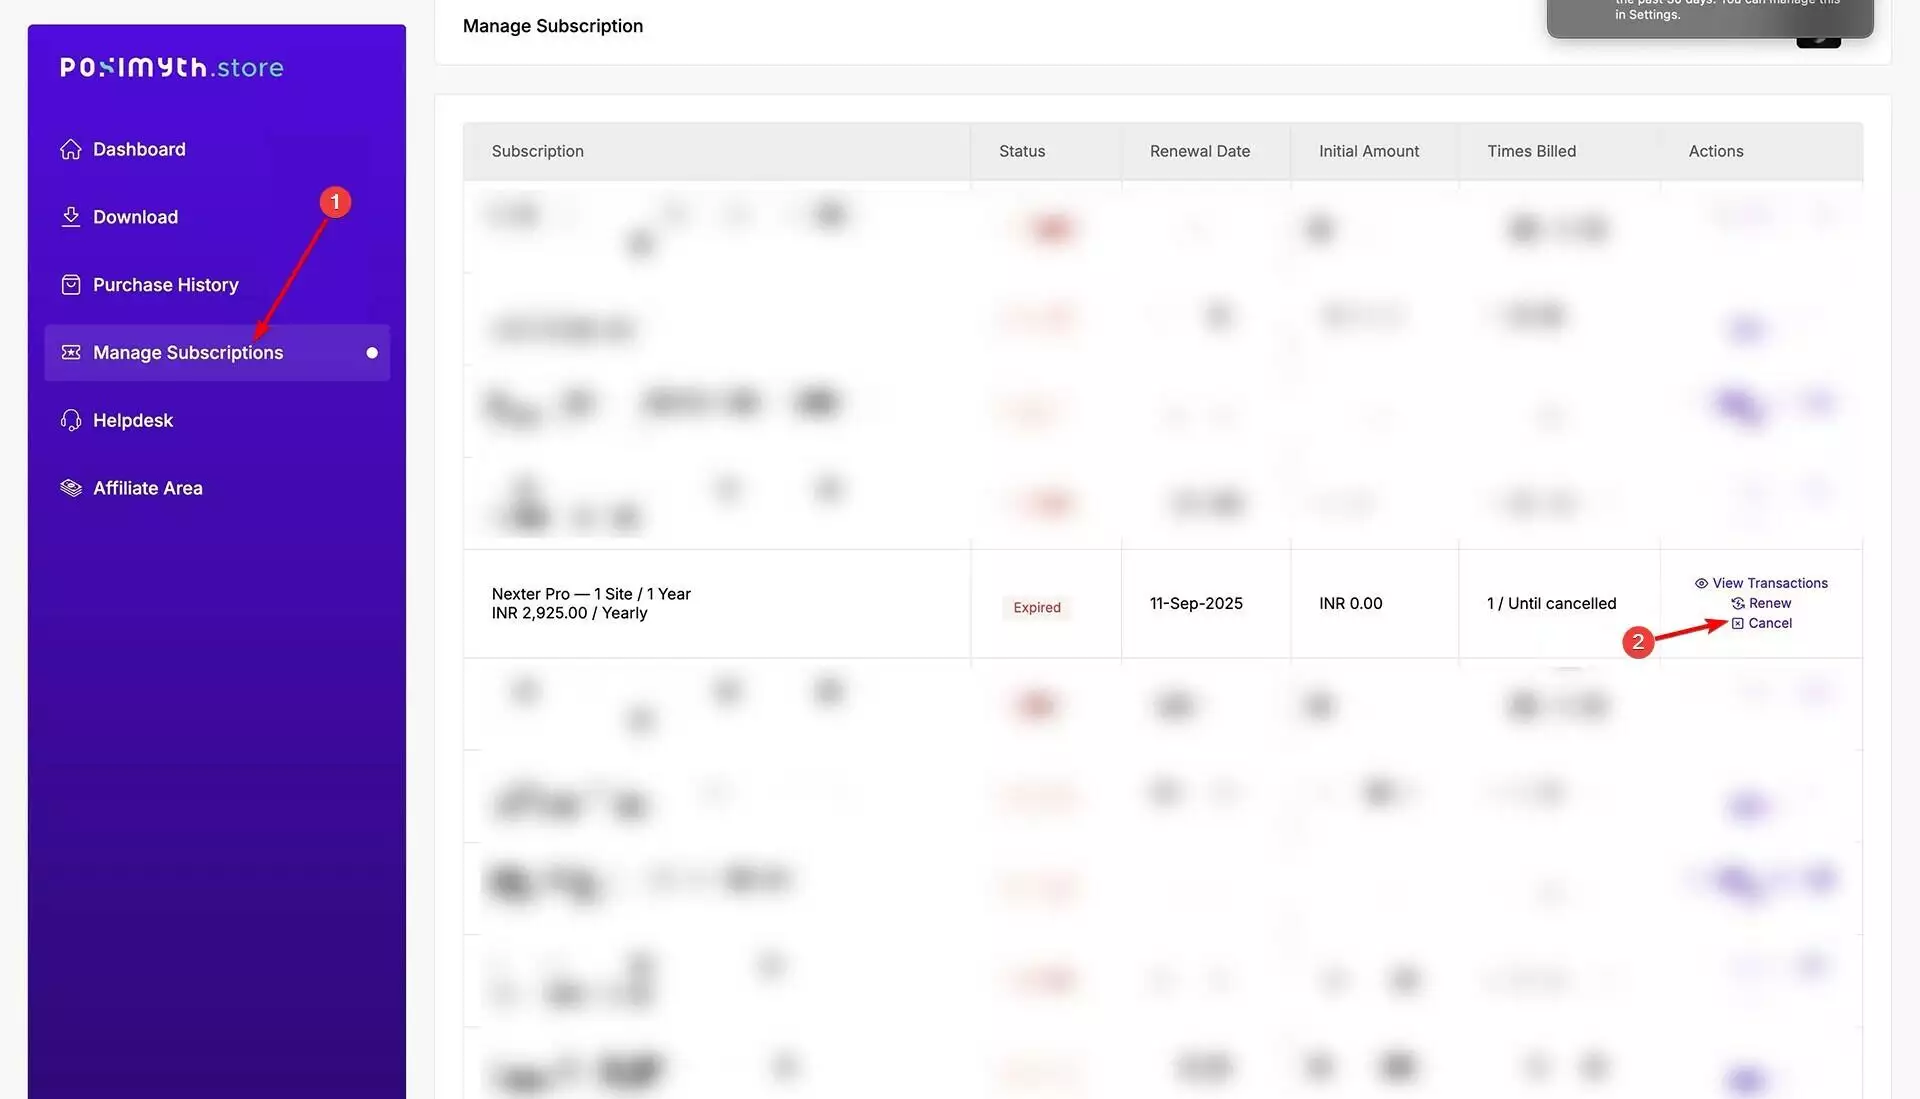
Task: Select the Manage Subscriptions ticket icon
Action: point(70,352)
